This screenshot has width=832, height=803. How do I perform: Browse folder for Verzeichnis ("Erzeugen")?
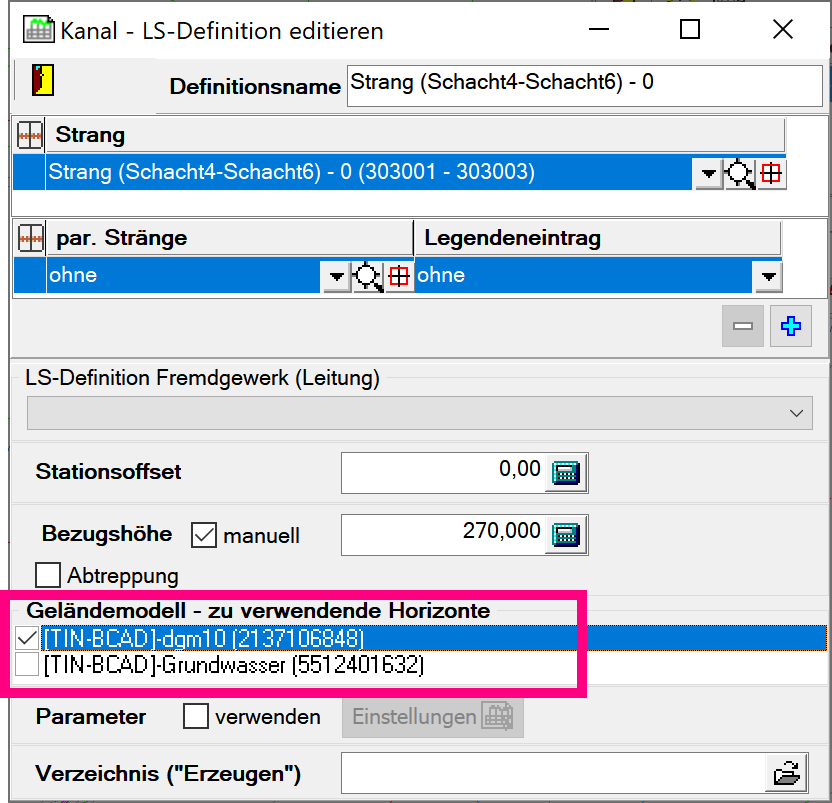tap(788, 773)
